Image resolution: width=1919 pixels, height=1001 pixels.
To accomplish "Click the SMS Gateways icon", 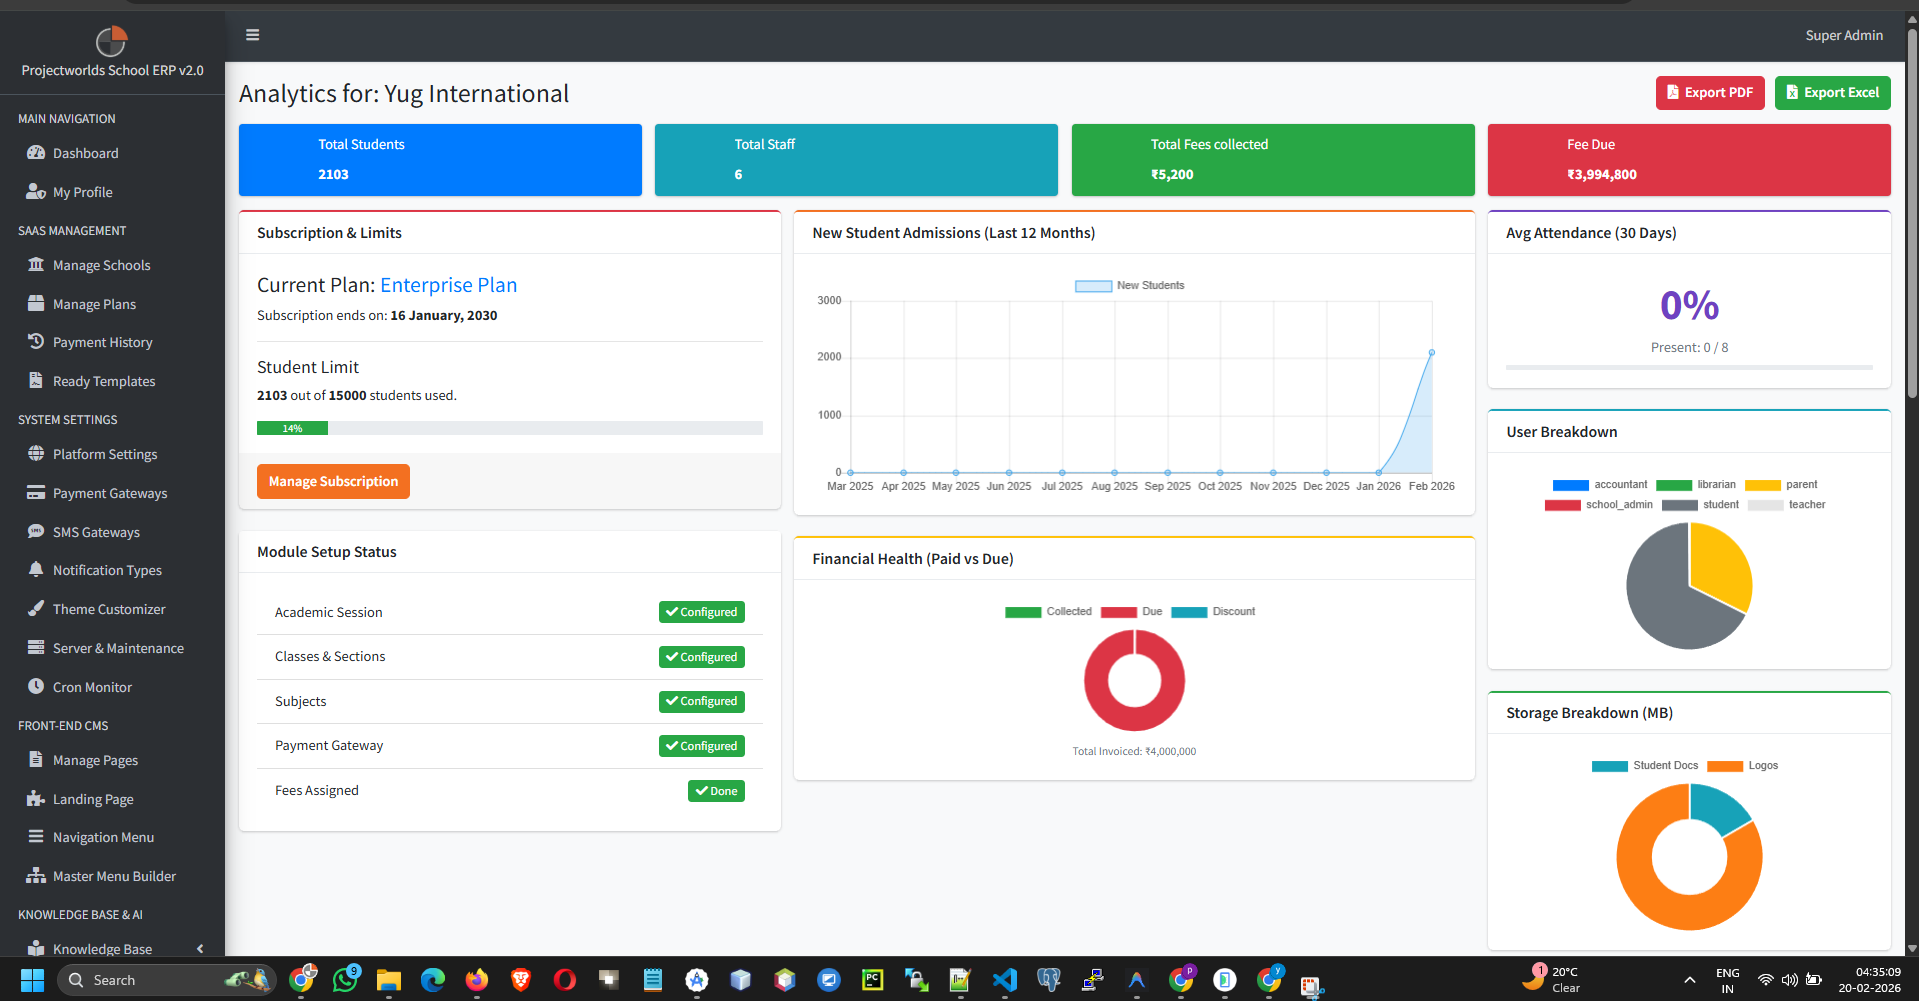I will pos(36,531).
